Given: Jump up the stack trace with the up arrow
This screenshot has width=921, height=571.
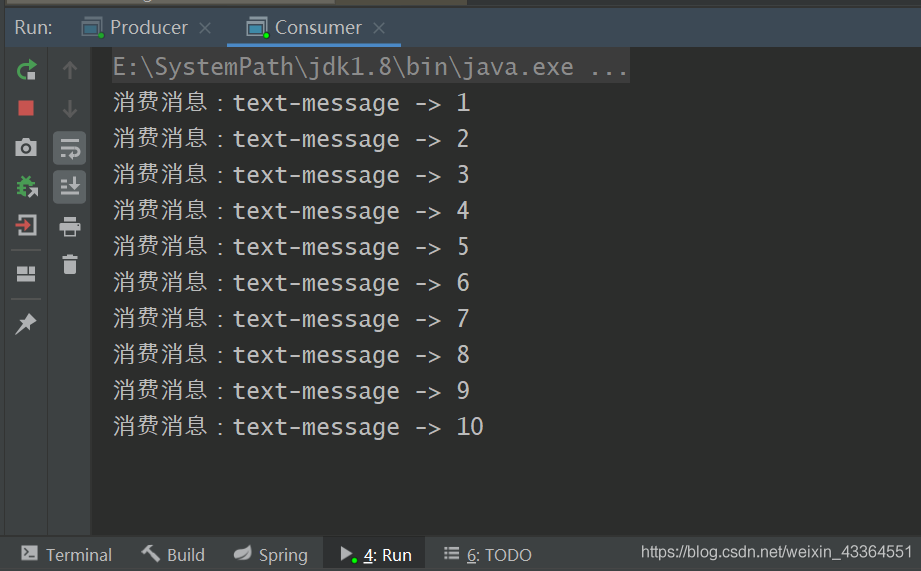Looking at the screenshot, I should point(70,70).
